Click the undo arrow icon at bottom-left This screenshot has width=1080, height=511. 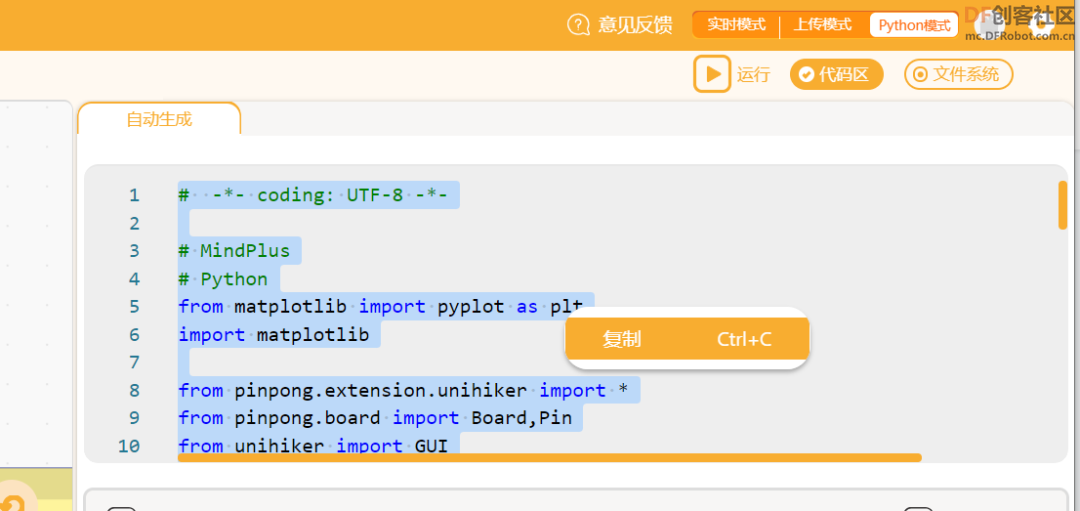tap(14, 503)
